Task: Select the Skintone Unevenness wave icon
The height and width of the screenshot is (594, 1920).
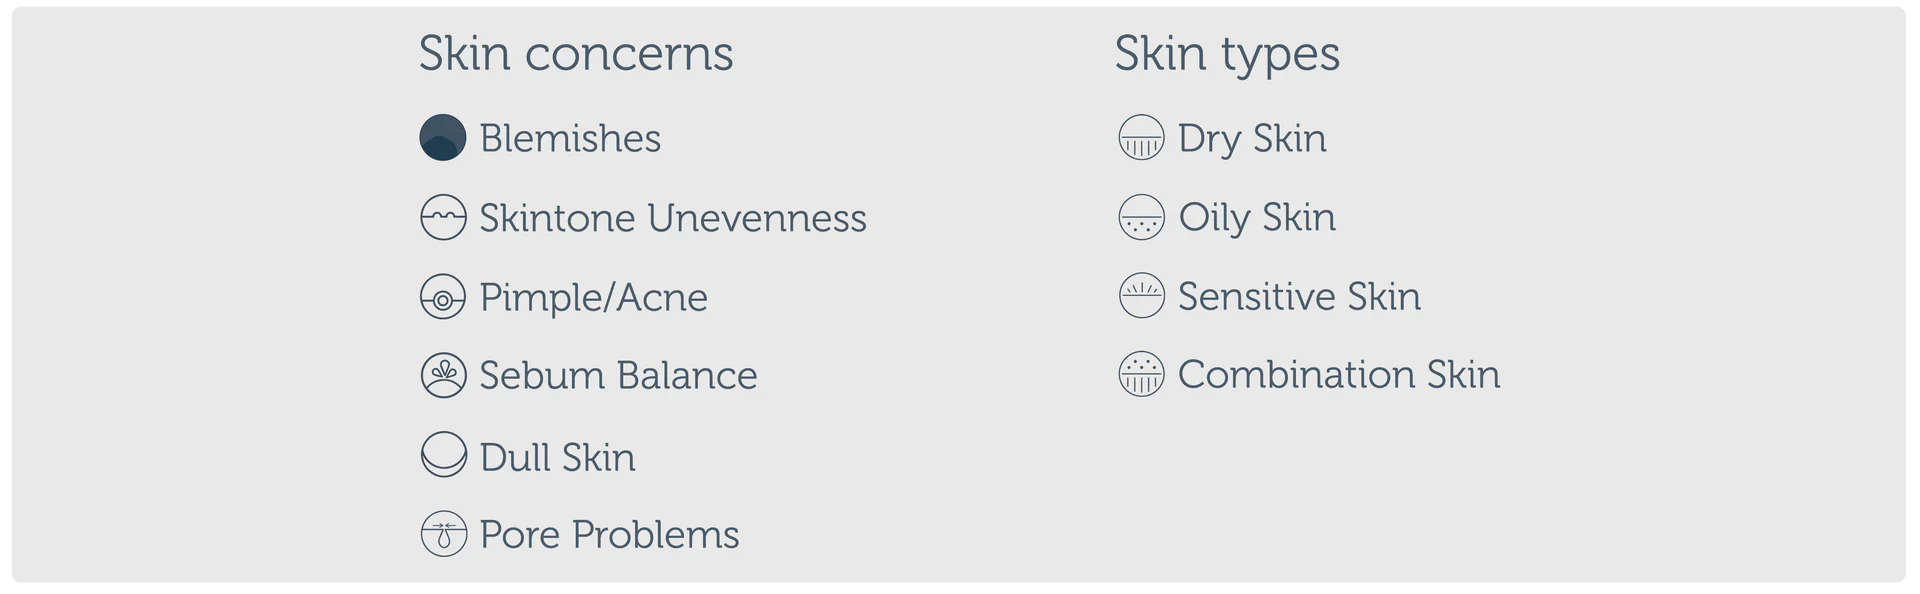Action: click(x=442, y=218)
